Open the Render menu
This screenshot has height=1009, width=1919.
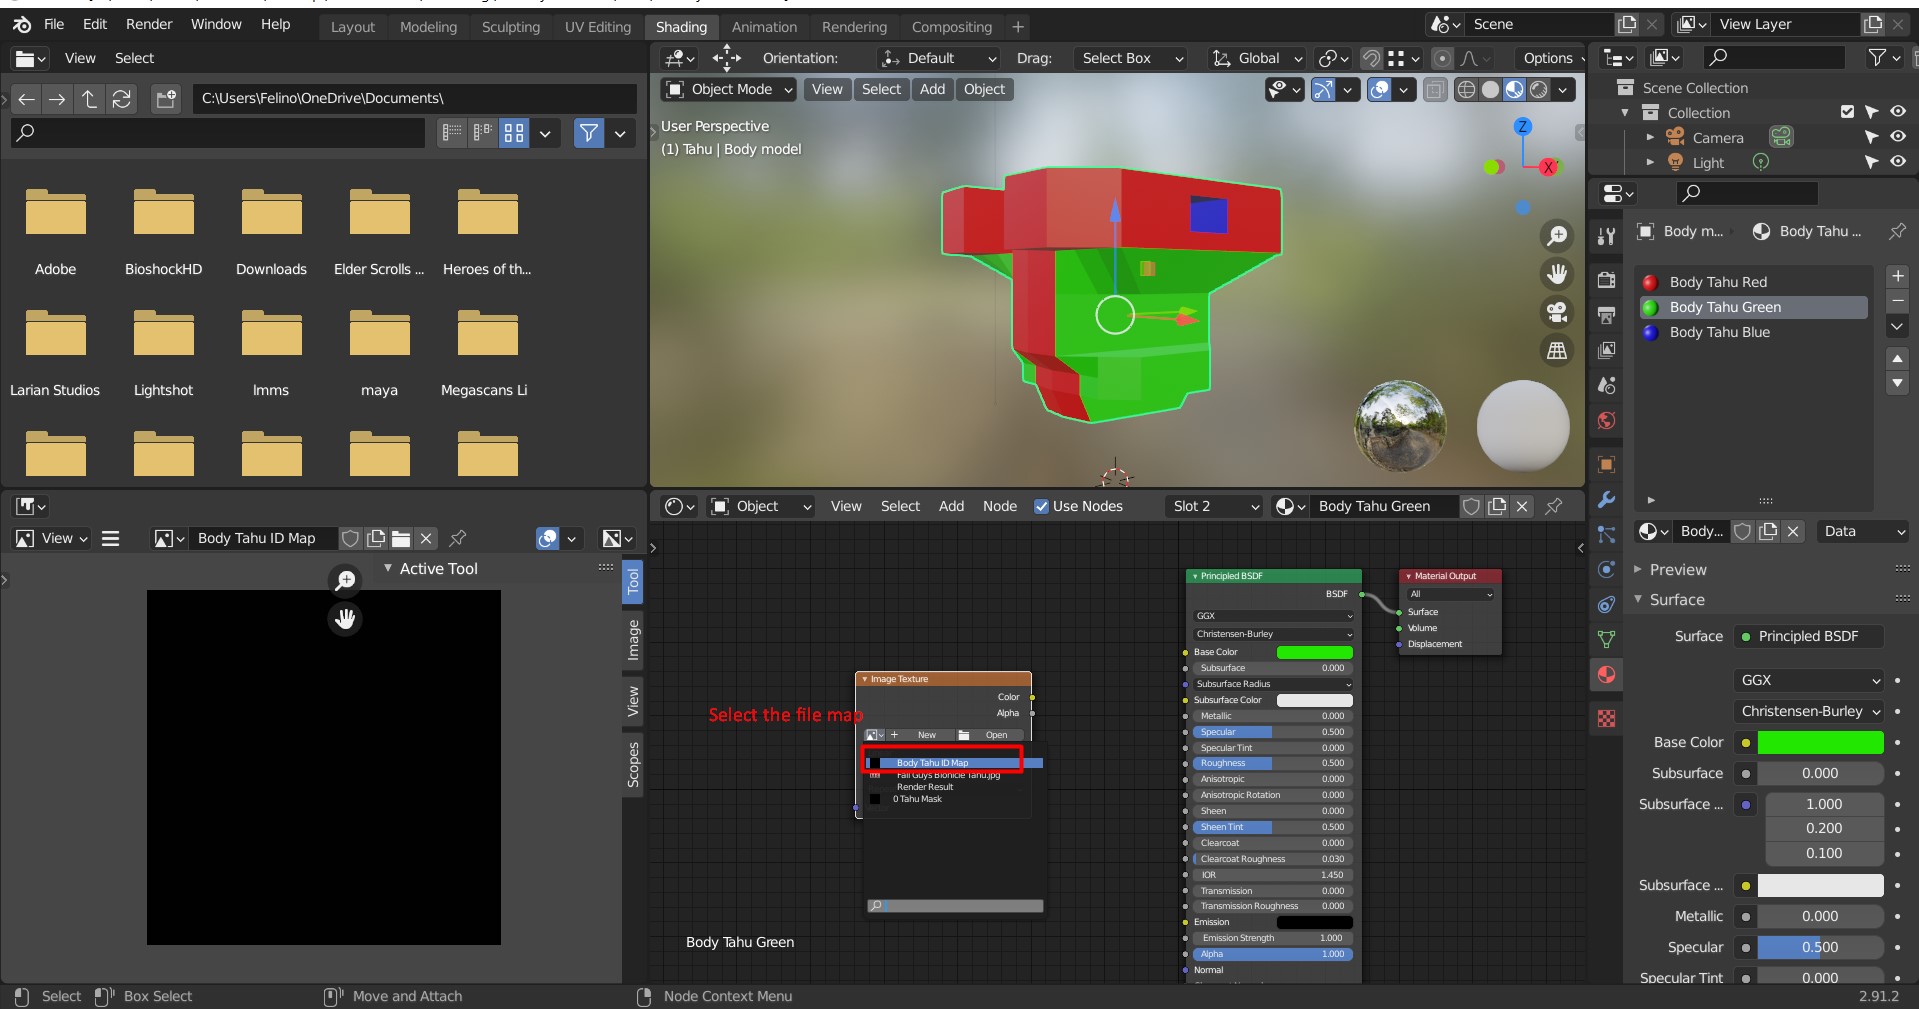coord(149,24)
